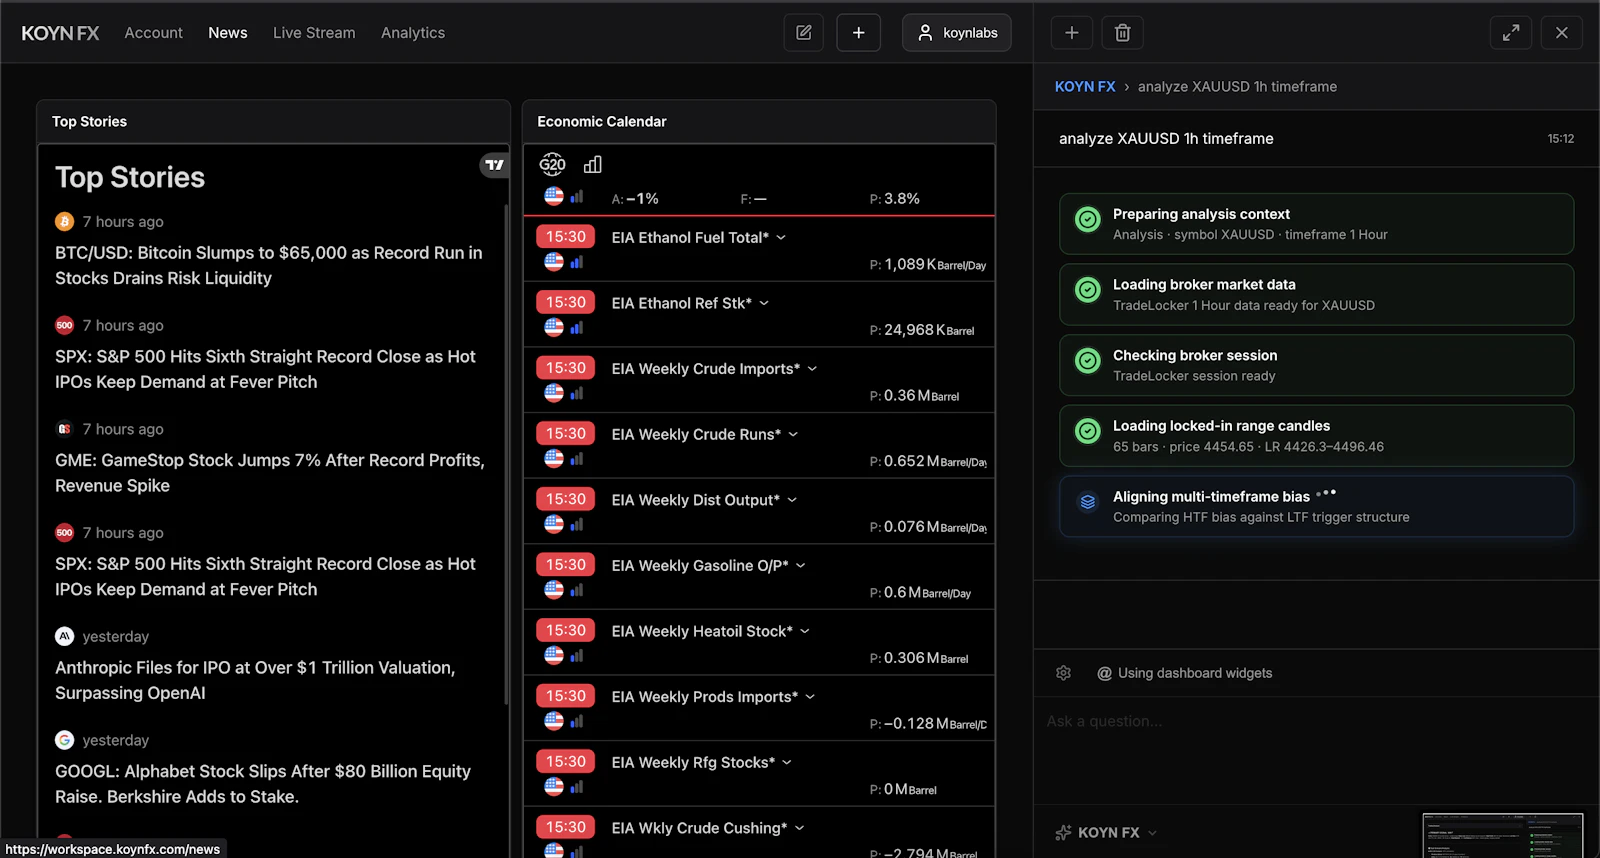
Task: Click the Top Stories panel scrollbar
Action: 506,455
